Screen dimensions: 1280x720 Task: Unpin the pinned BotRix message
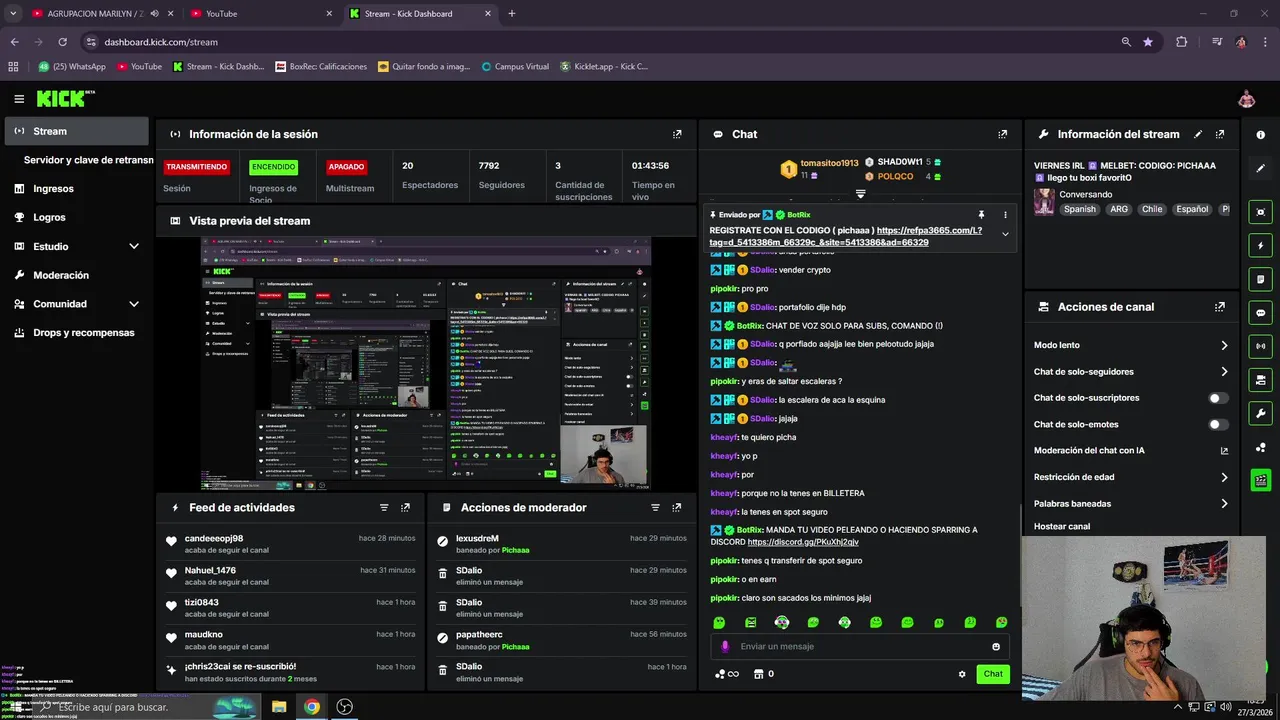(x=981, y=215)
